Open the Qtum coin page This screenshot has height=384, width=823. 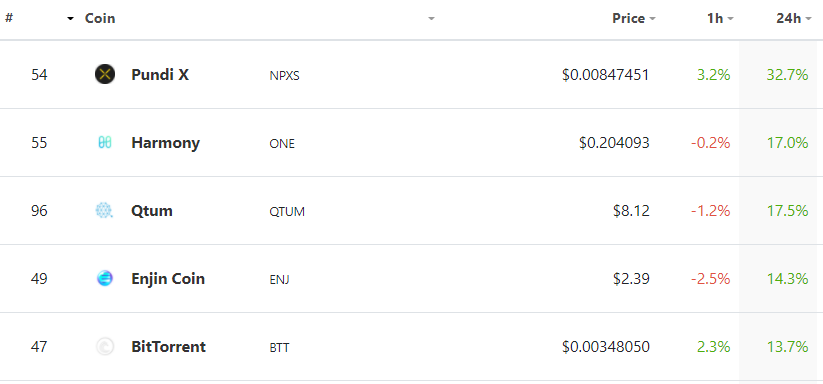click(x=152, y=211)
